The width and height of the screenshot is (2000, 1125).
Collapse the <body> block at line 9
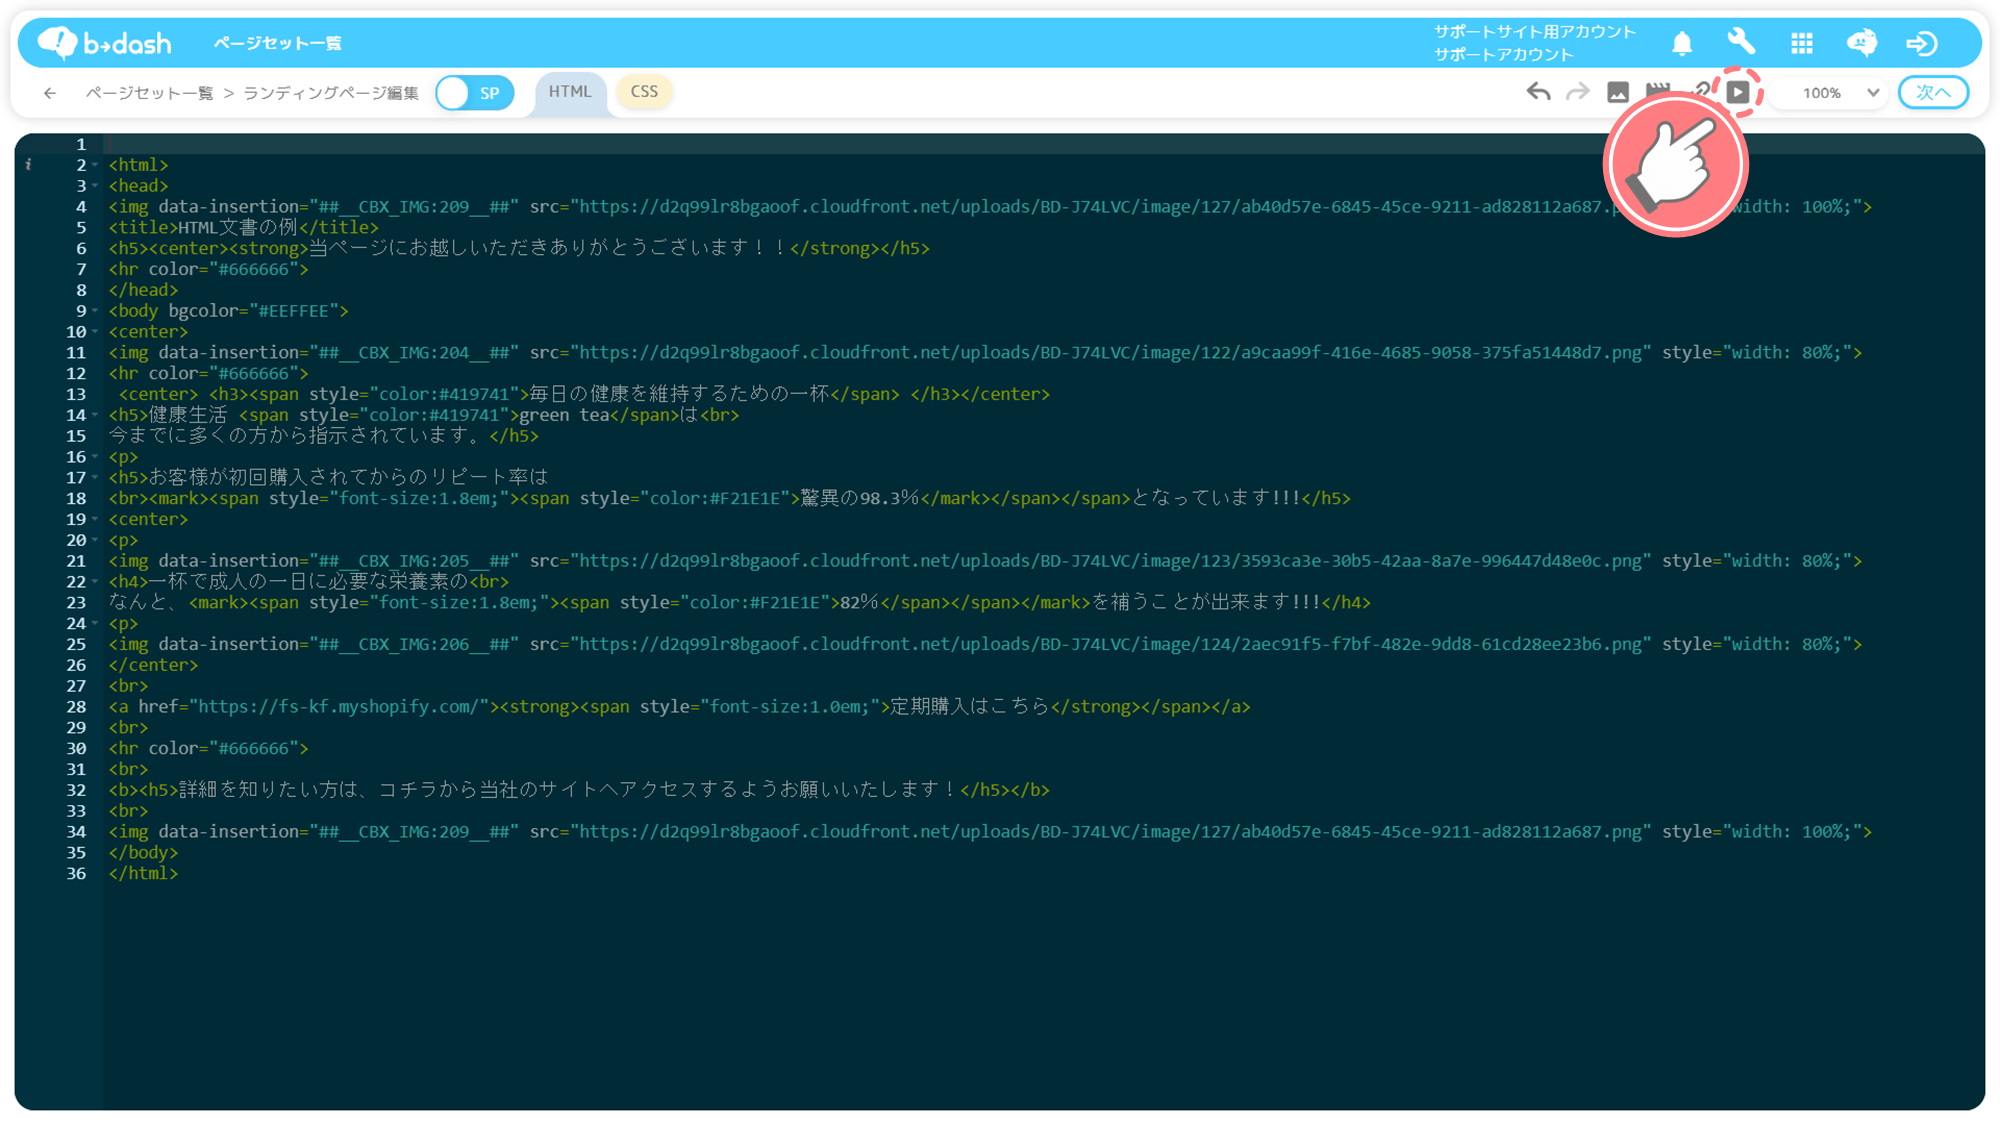pyautogui.click(x=95, y=311)
